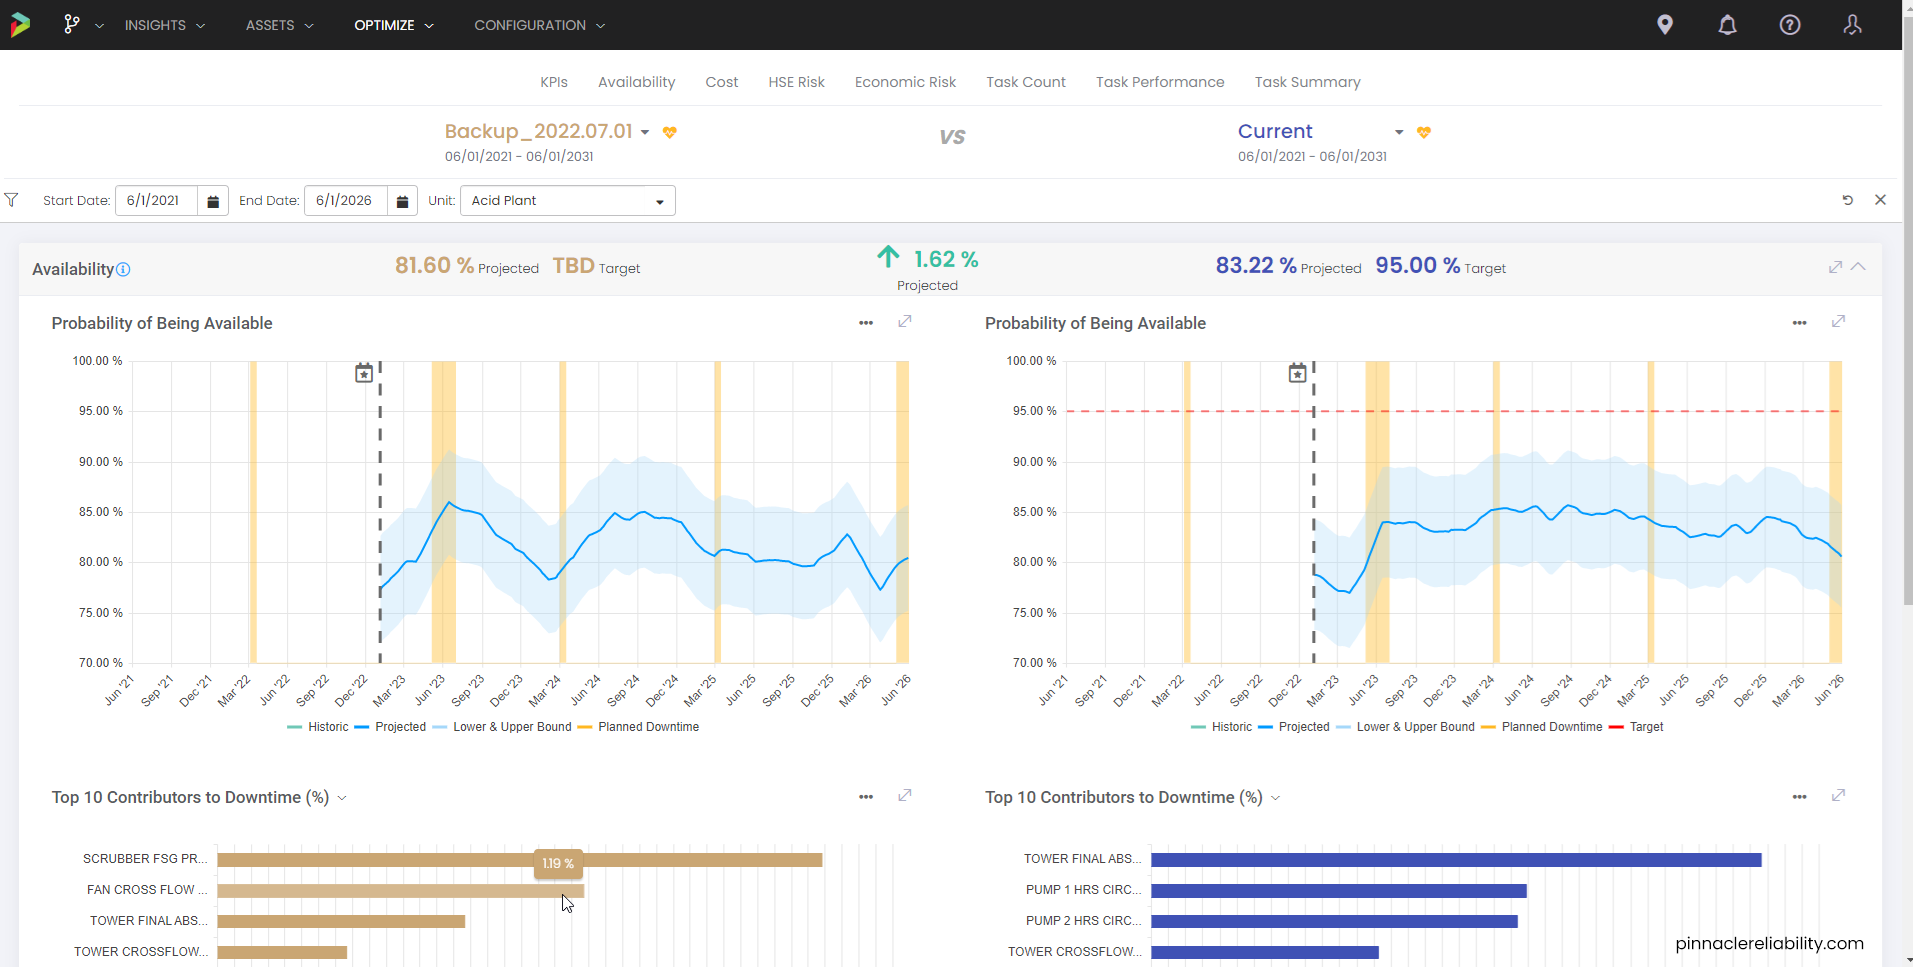
Task: Open the Backup_2022.07.01 scenario dropdown
Action: tap(645, 132)
